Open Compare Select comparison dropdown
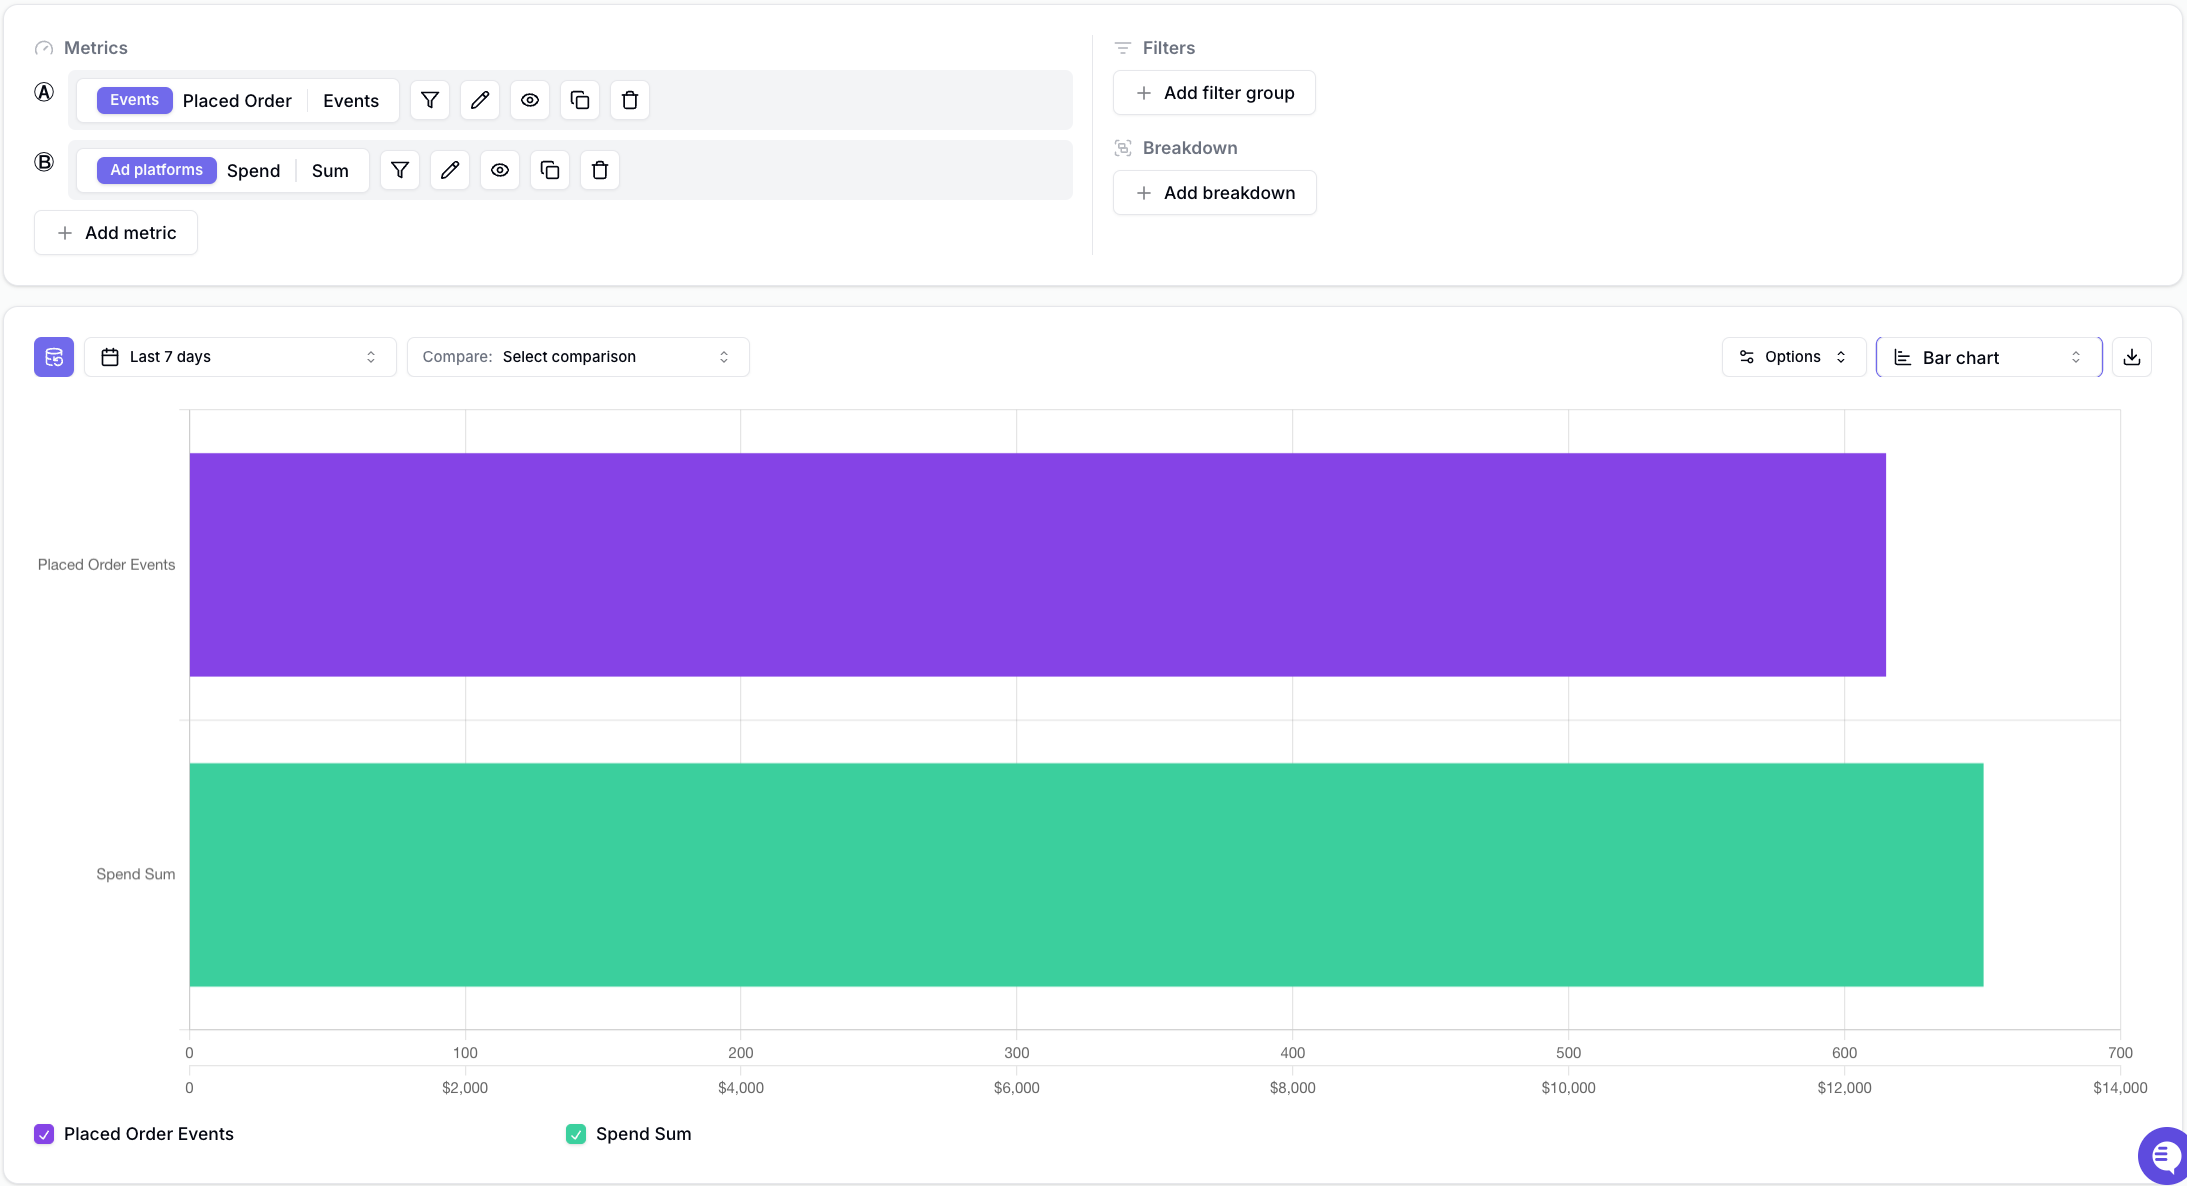This screenshot has height=1186, width=2187. [578, 357]
